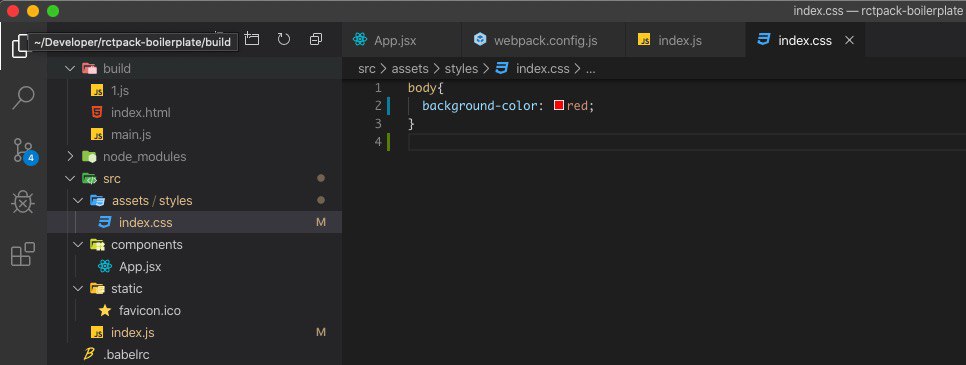
Task: Open the Explorer view in activity bar
Action: pyautogui.click(x=19, y=46)
